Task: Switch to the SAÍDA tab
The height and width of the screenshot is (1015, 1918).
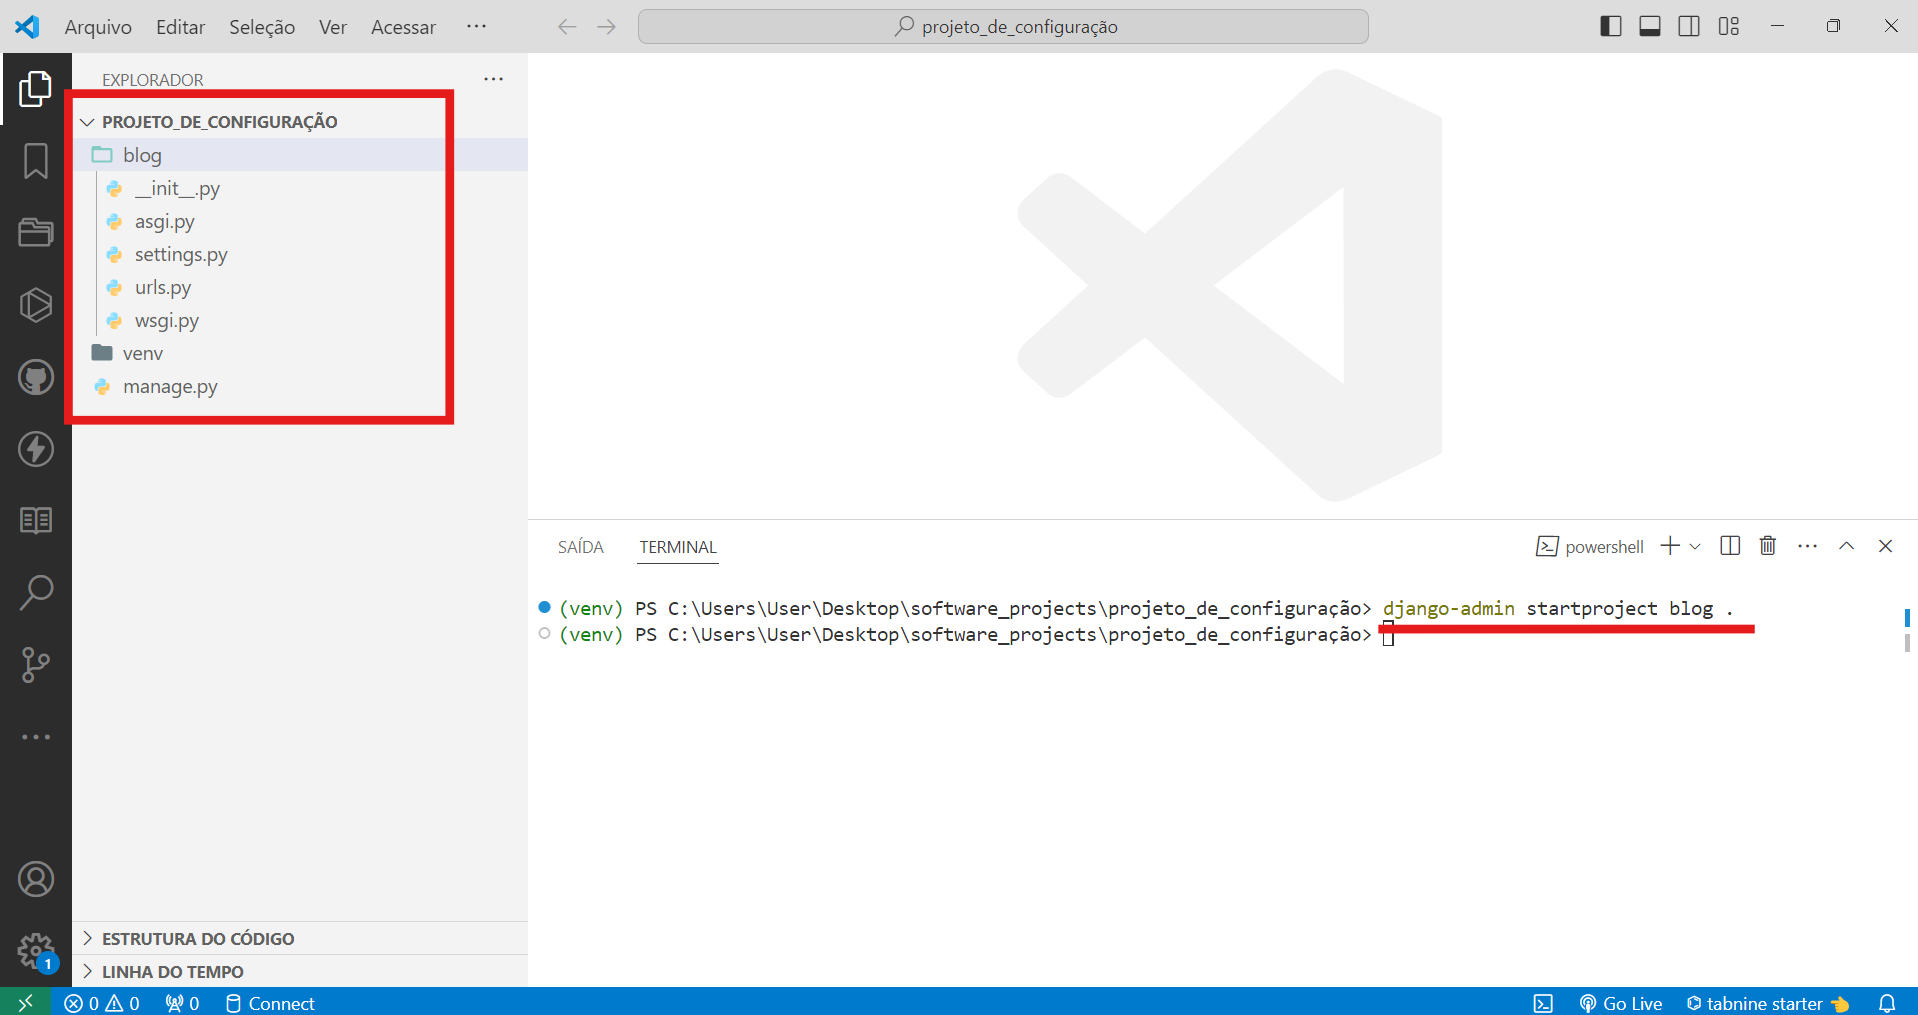Action: point(580,547)
